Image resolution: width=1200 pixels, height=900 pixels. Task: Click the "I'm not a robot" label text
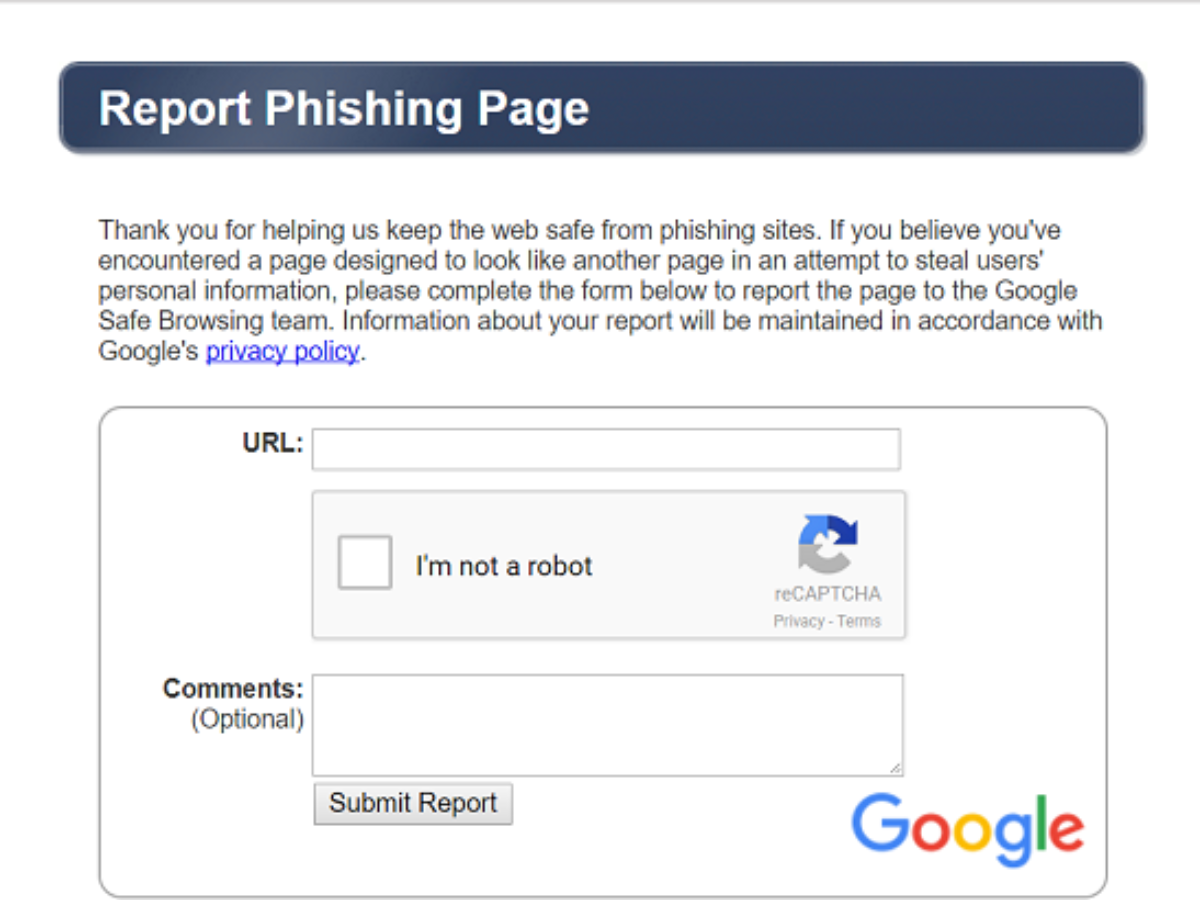pos(504,566)
